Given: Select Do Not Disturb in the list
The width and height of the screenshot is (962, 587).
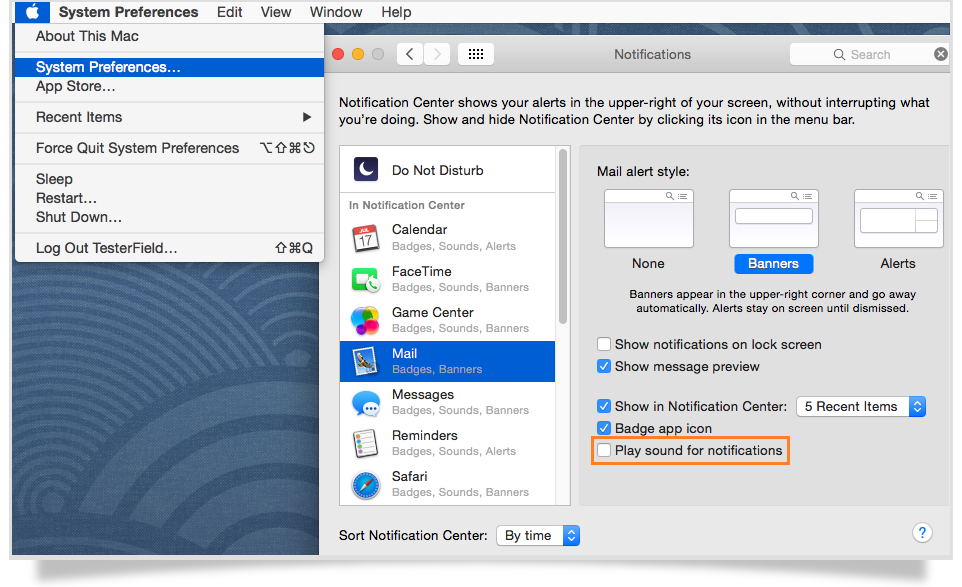Looking at the screenshot, I should tap(448, 170).
